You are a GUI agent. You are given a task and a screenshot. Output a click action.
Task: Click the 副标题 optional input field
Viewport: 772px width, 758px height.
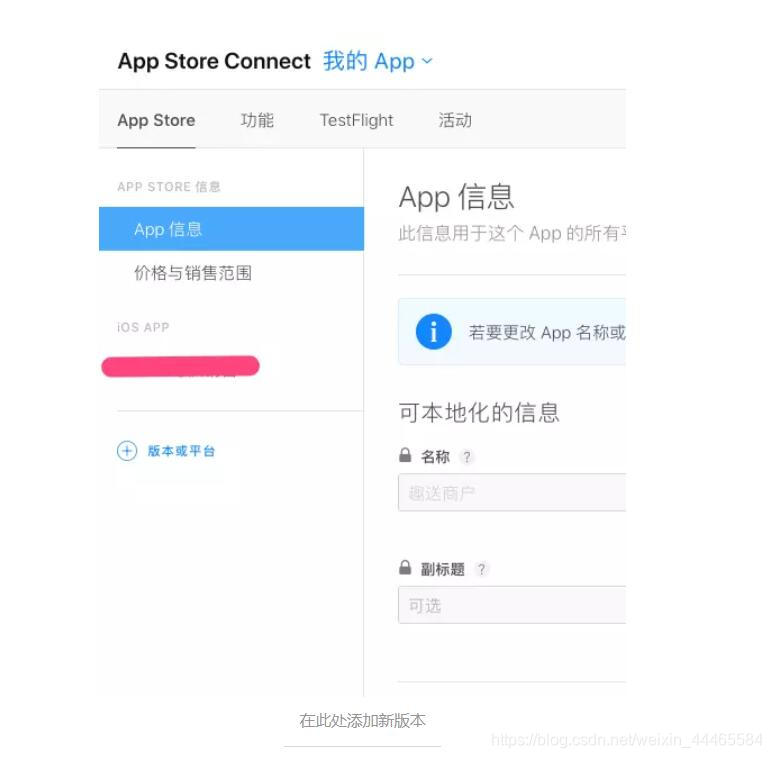pyautogui.click(x=512, y=605)
